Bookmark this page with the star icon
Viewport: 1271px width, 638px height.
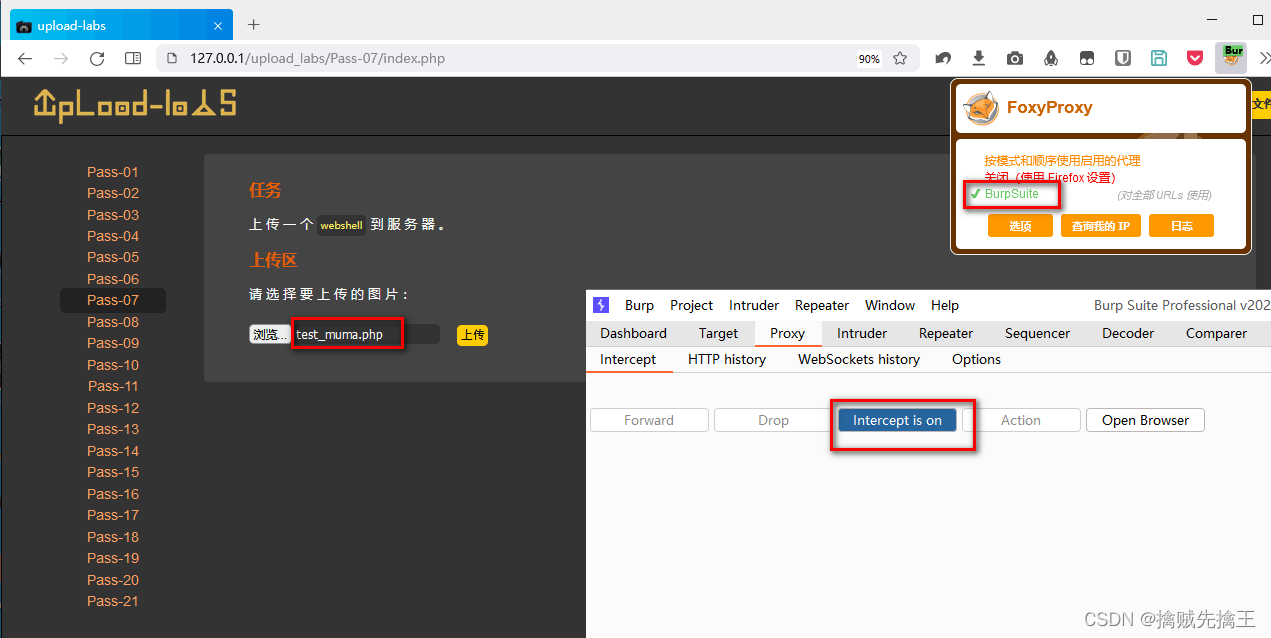coord(900,59)
